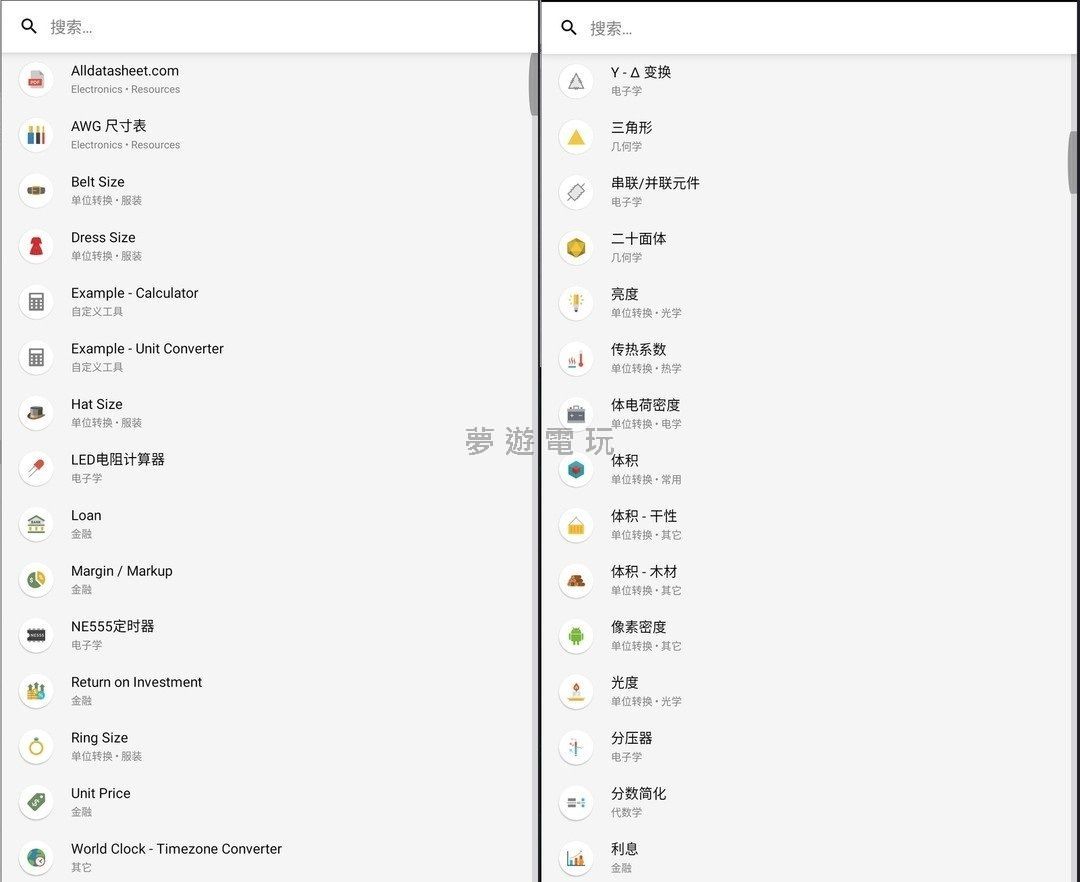Select the Margin / Markup entry
Screen dimensions: 1080x882
pos(121,579)
